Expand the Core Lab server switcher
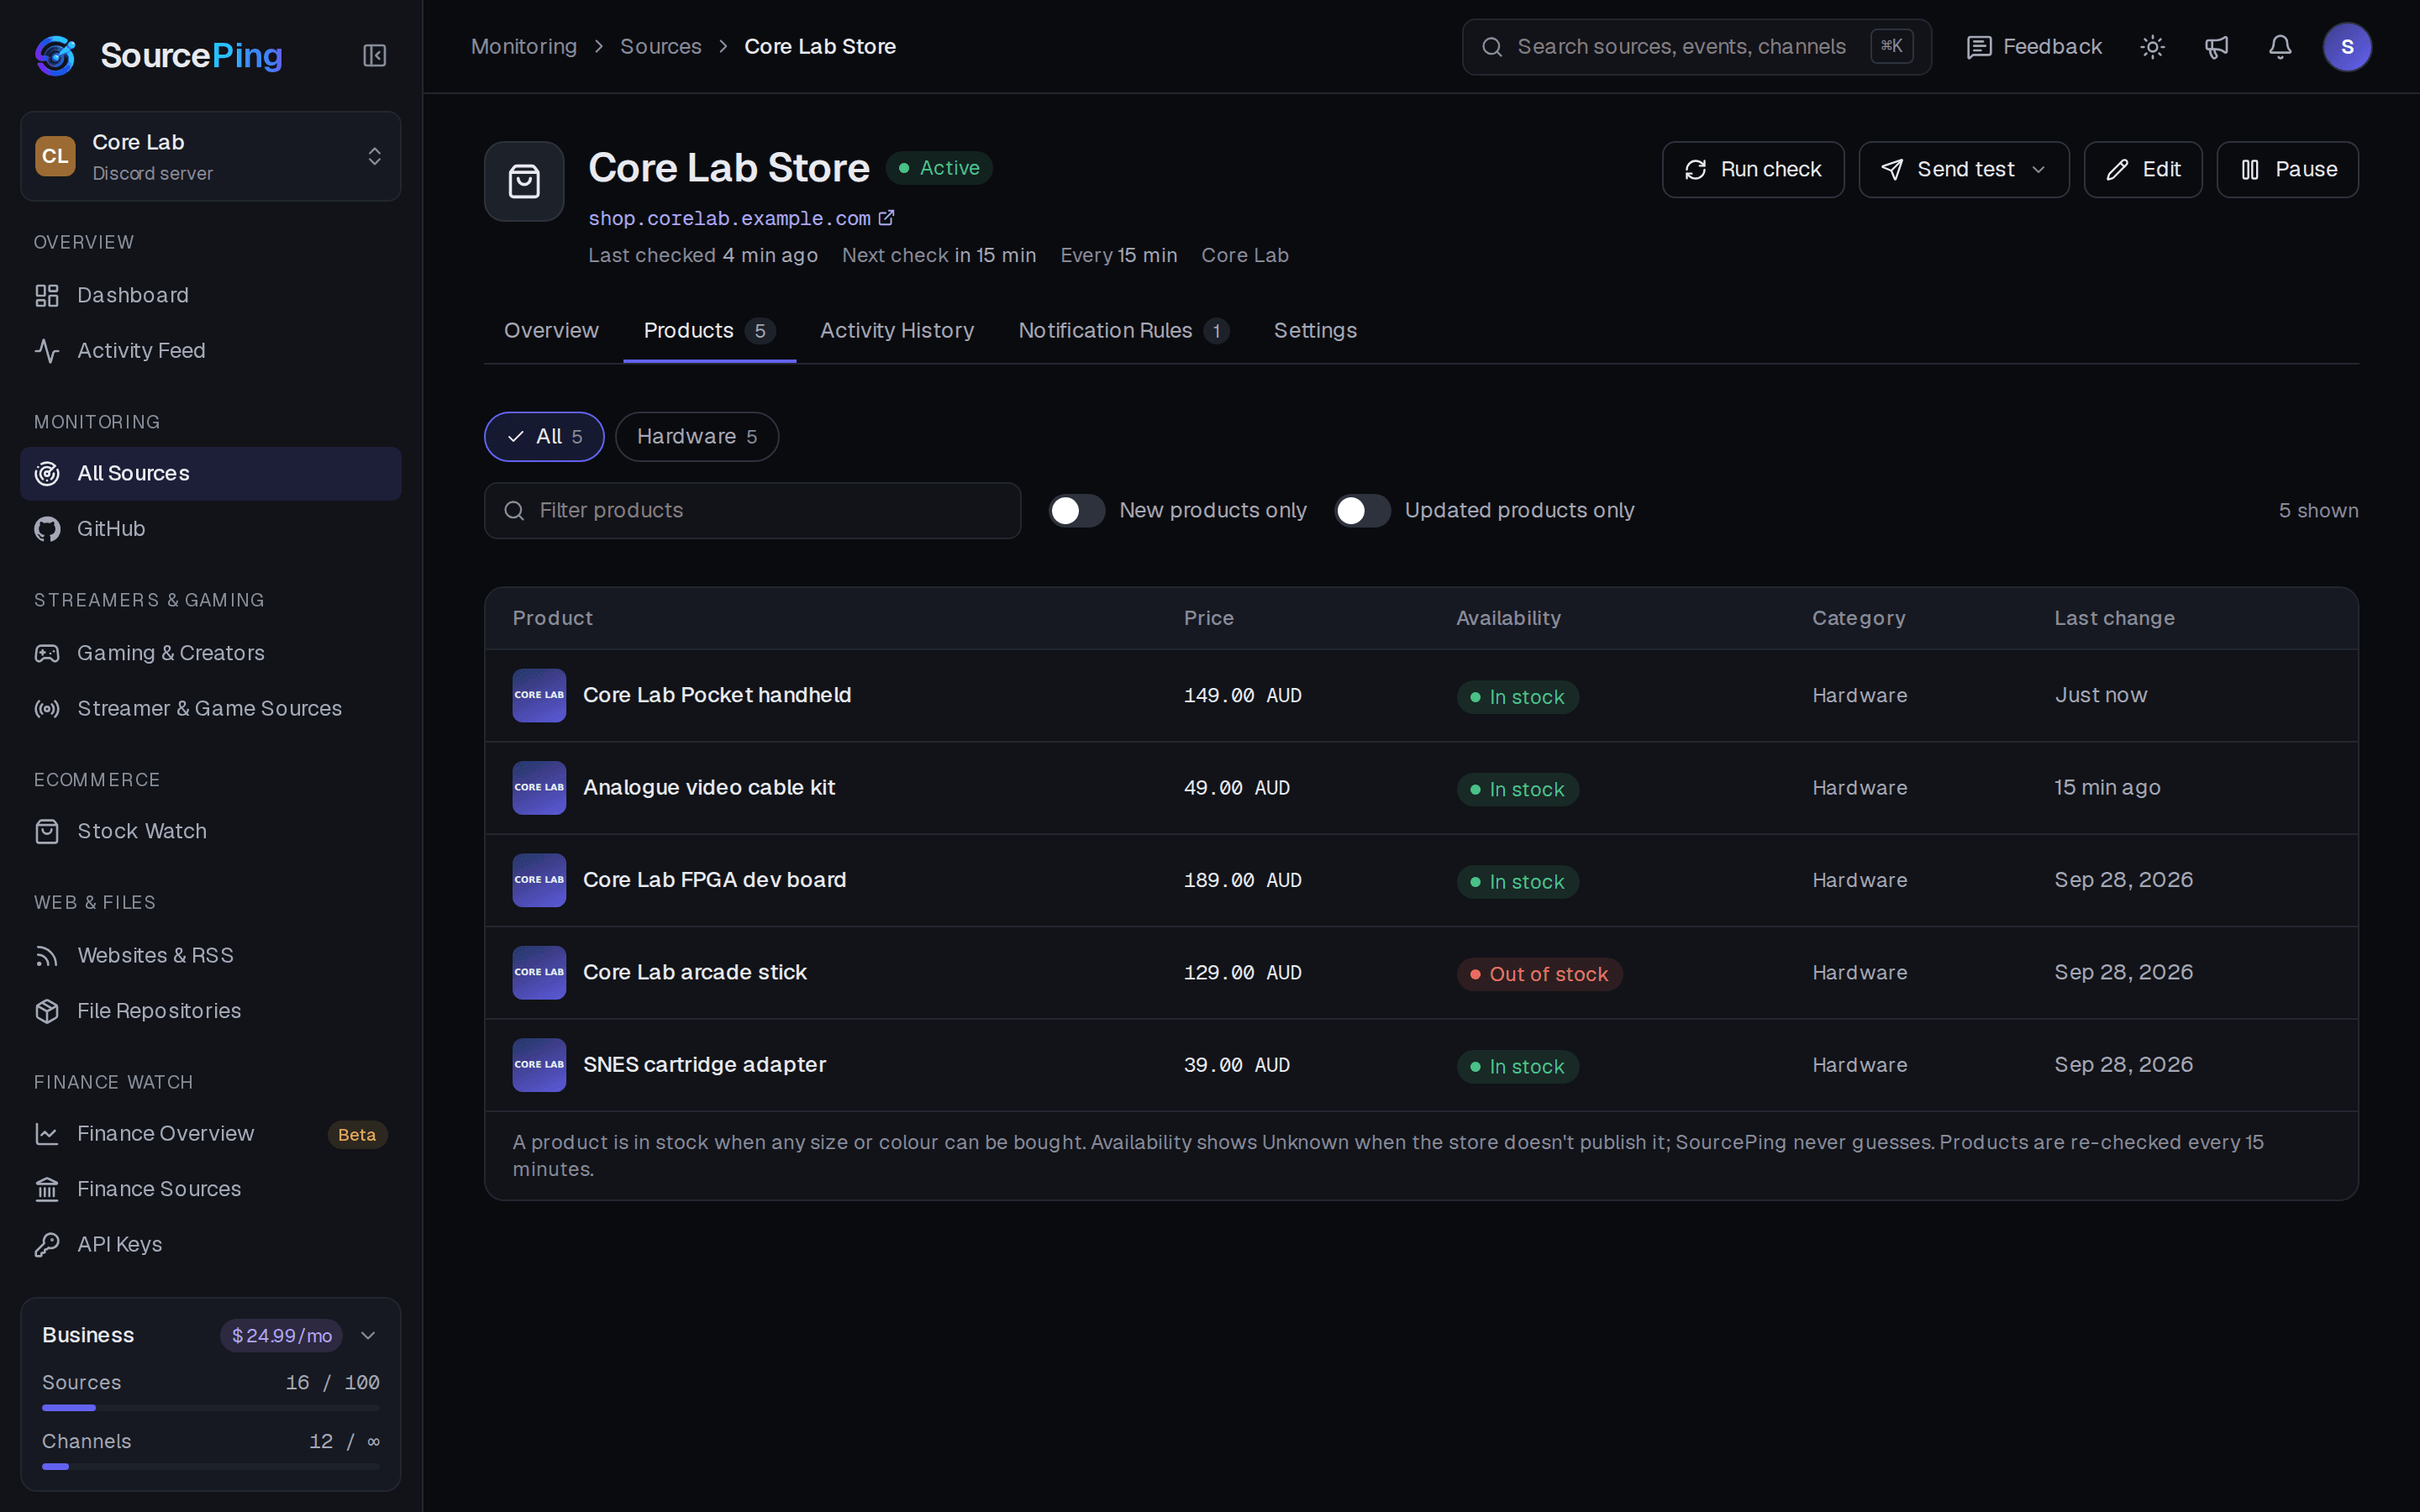Viewport: 2420px width, 1512px height. click(211, 156)
